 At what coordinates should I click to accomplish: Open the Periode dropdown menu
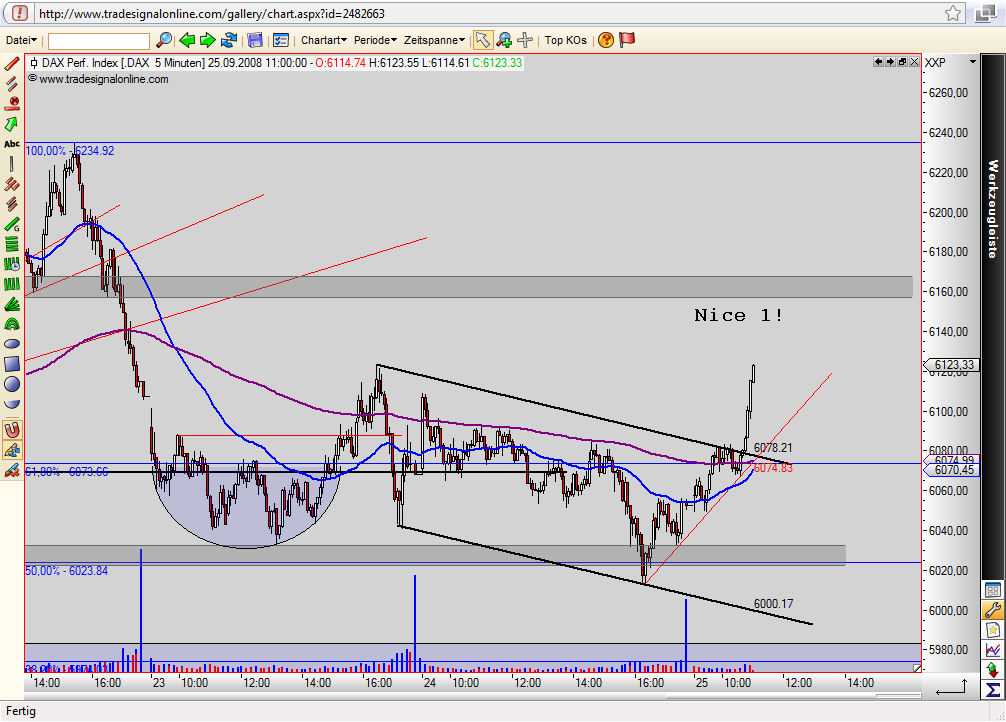[375, 40]
